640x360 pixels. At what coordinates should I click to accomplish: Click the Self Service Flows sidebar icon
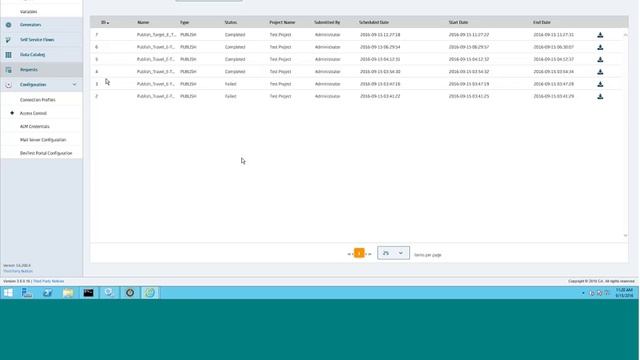point(9,40)
